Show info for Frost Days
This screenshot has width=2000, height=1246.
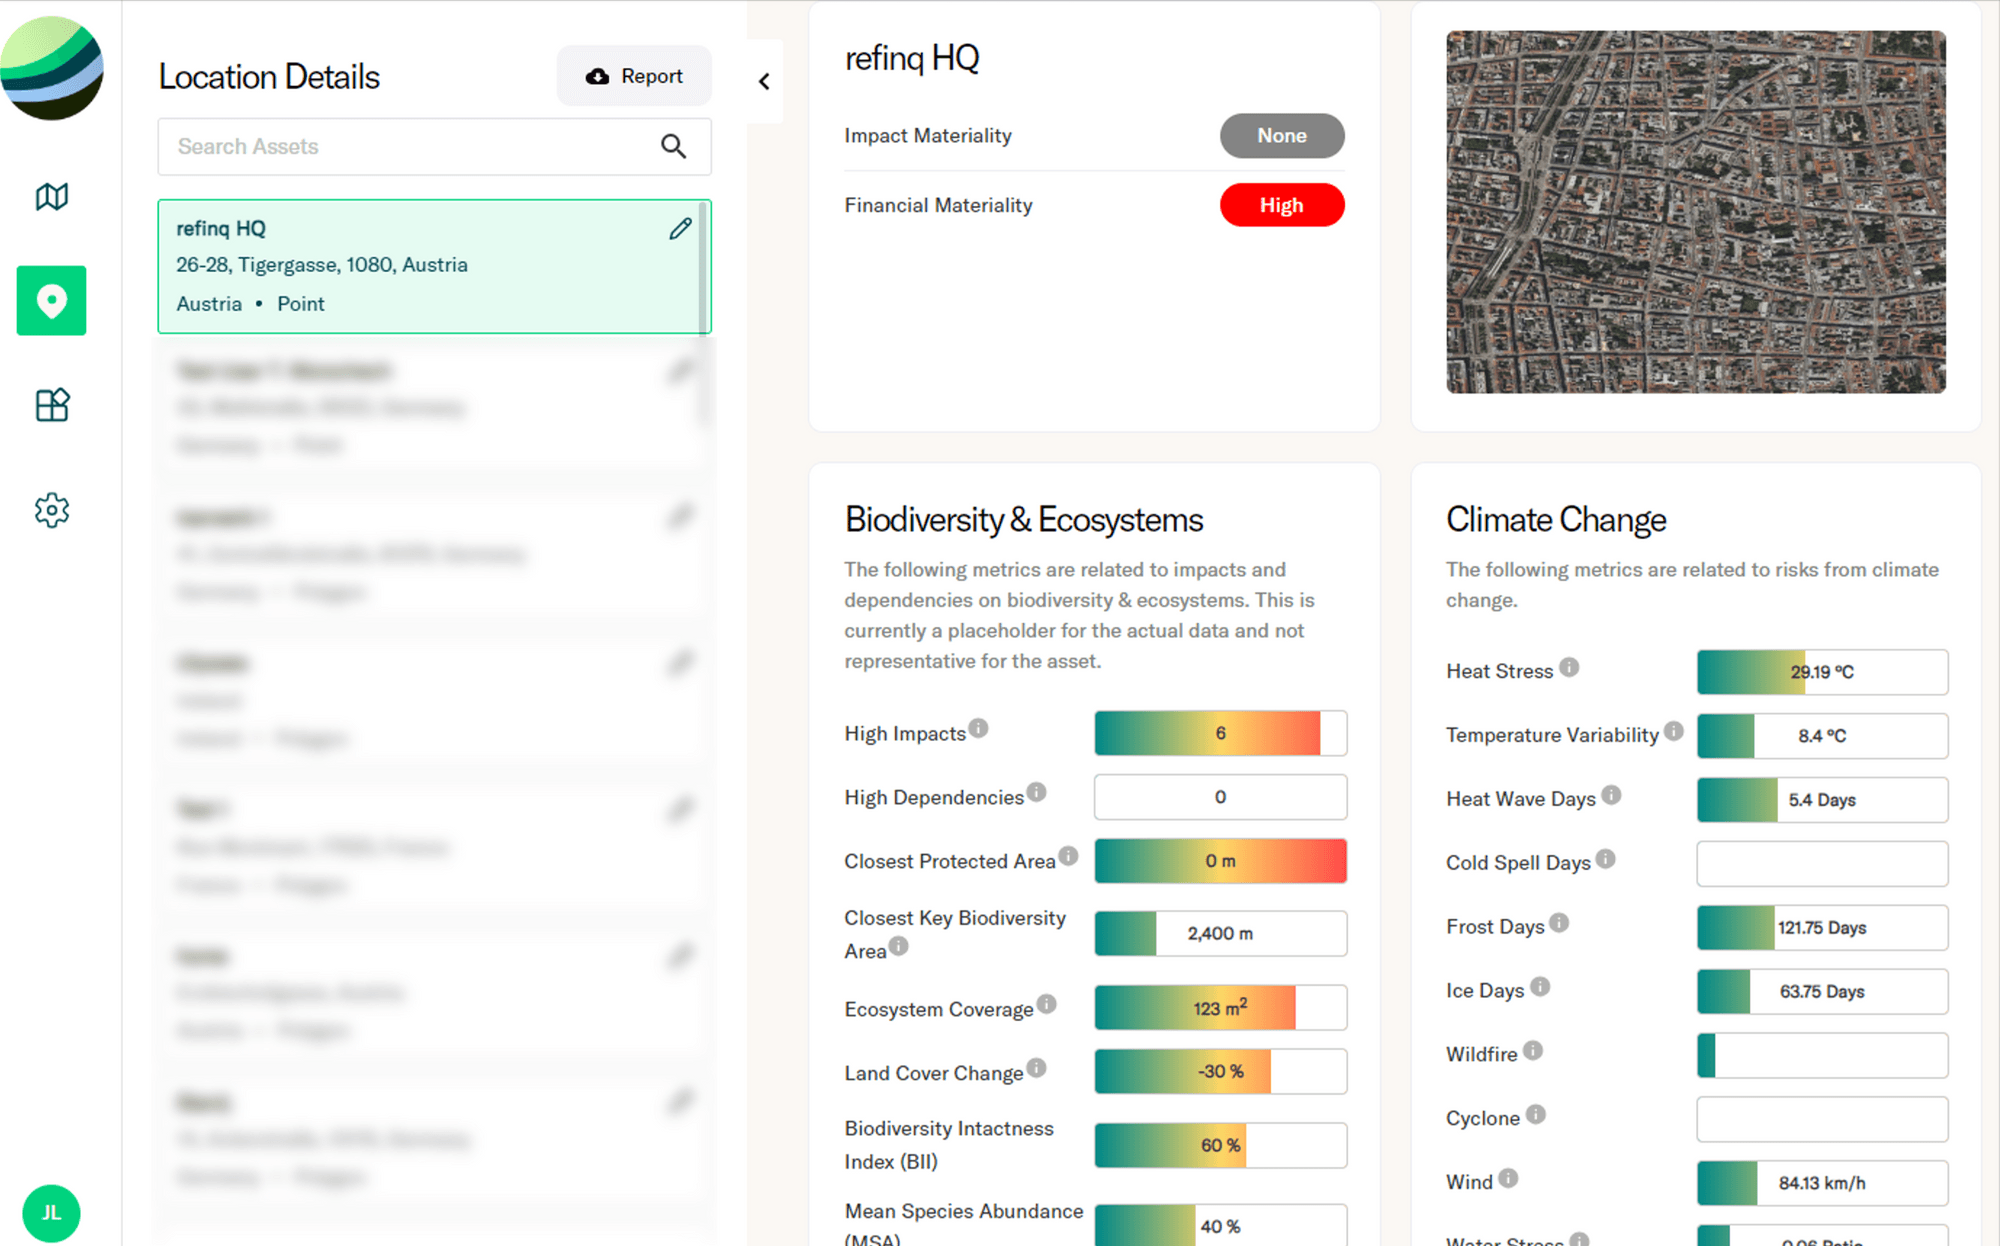(x=1559, y=923)
